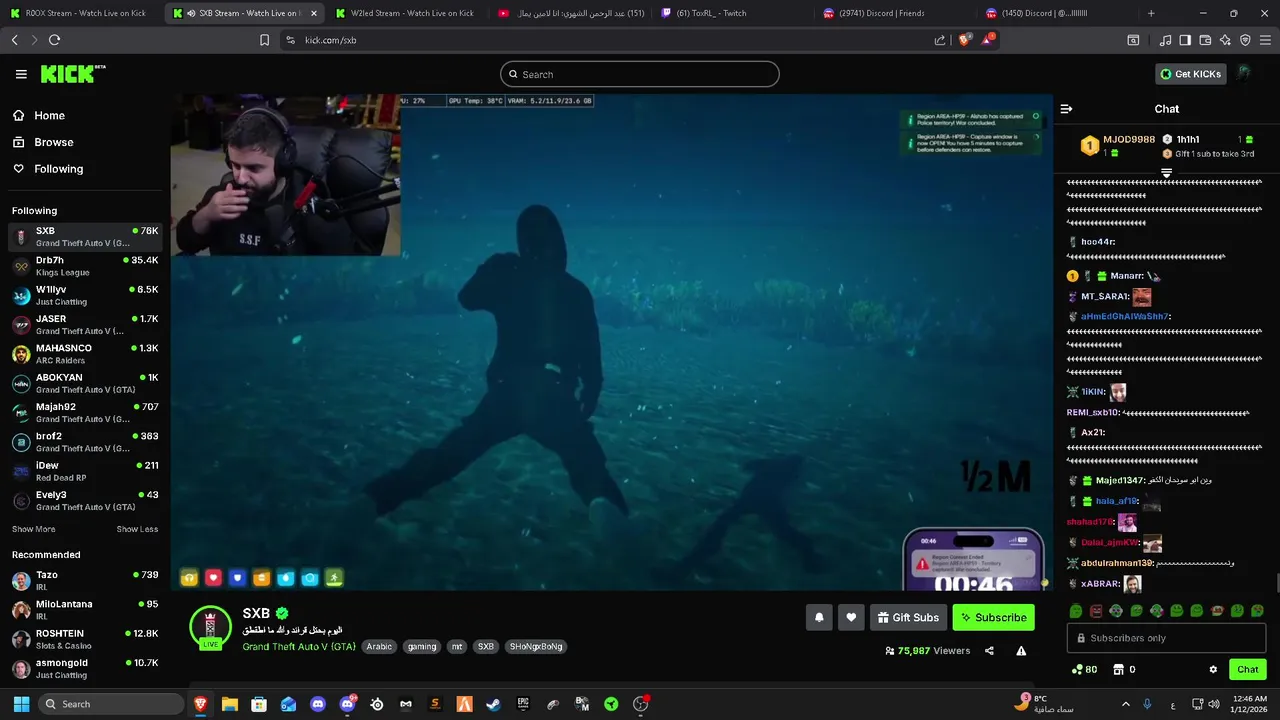Share the SXB stream

coord(989,651)
